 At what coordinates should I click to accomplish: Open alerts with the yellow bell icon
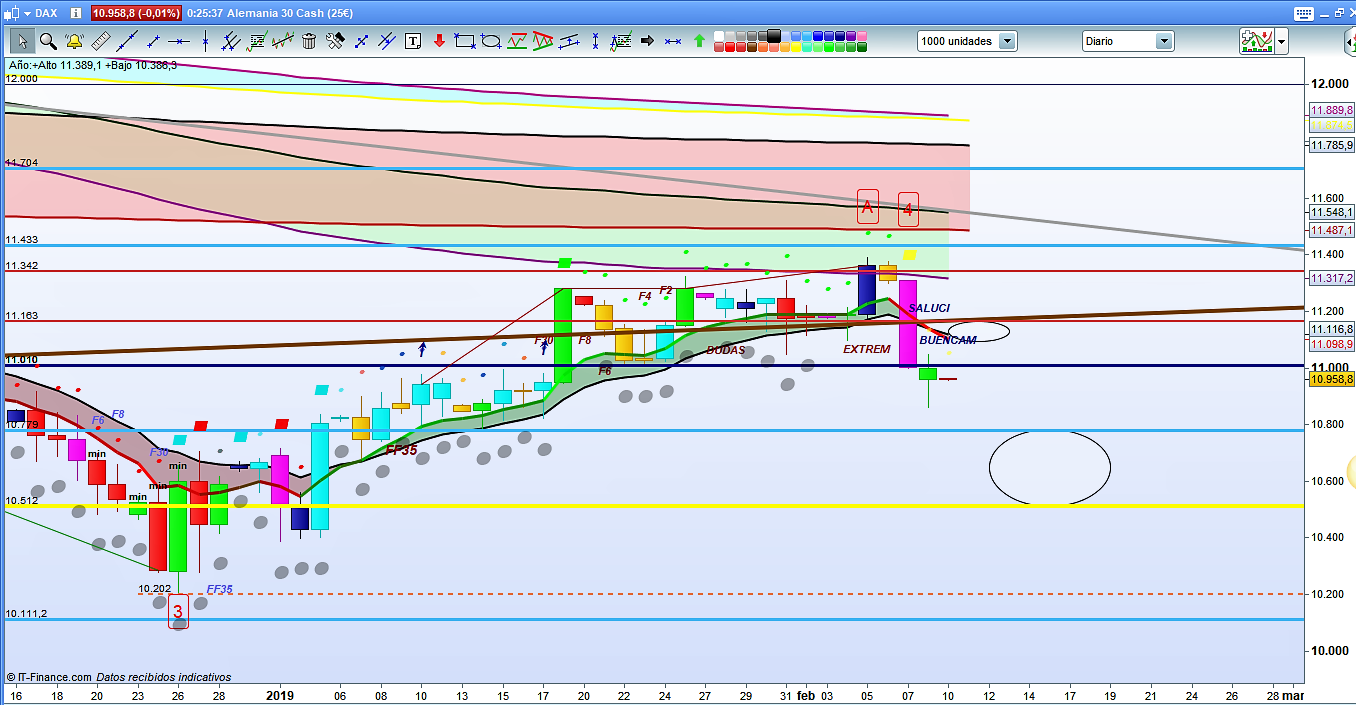pyautogui.click(x=74, y=41)
